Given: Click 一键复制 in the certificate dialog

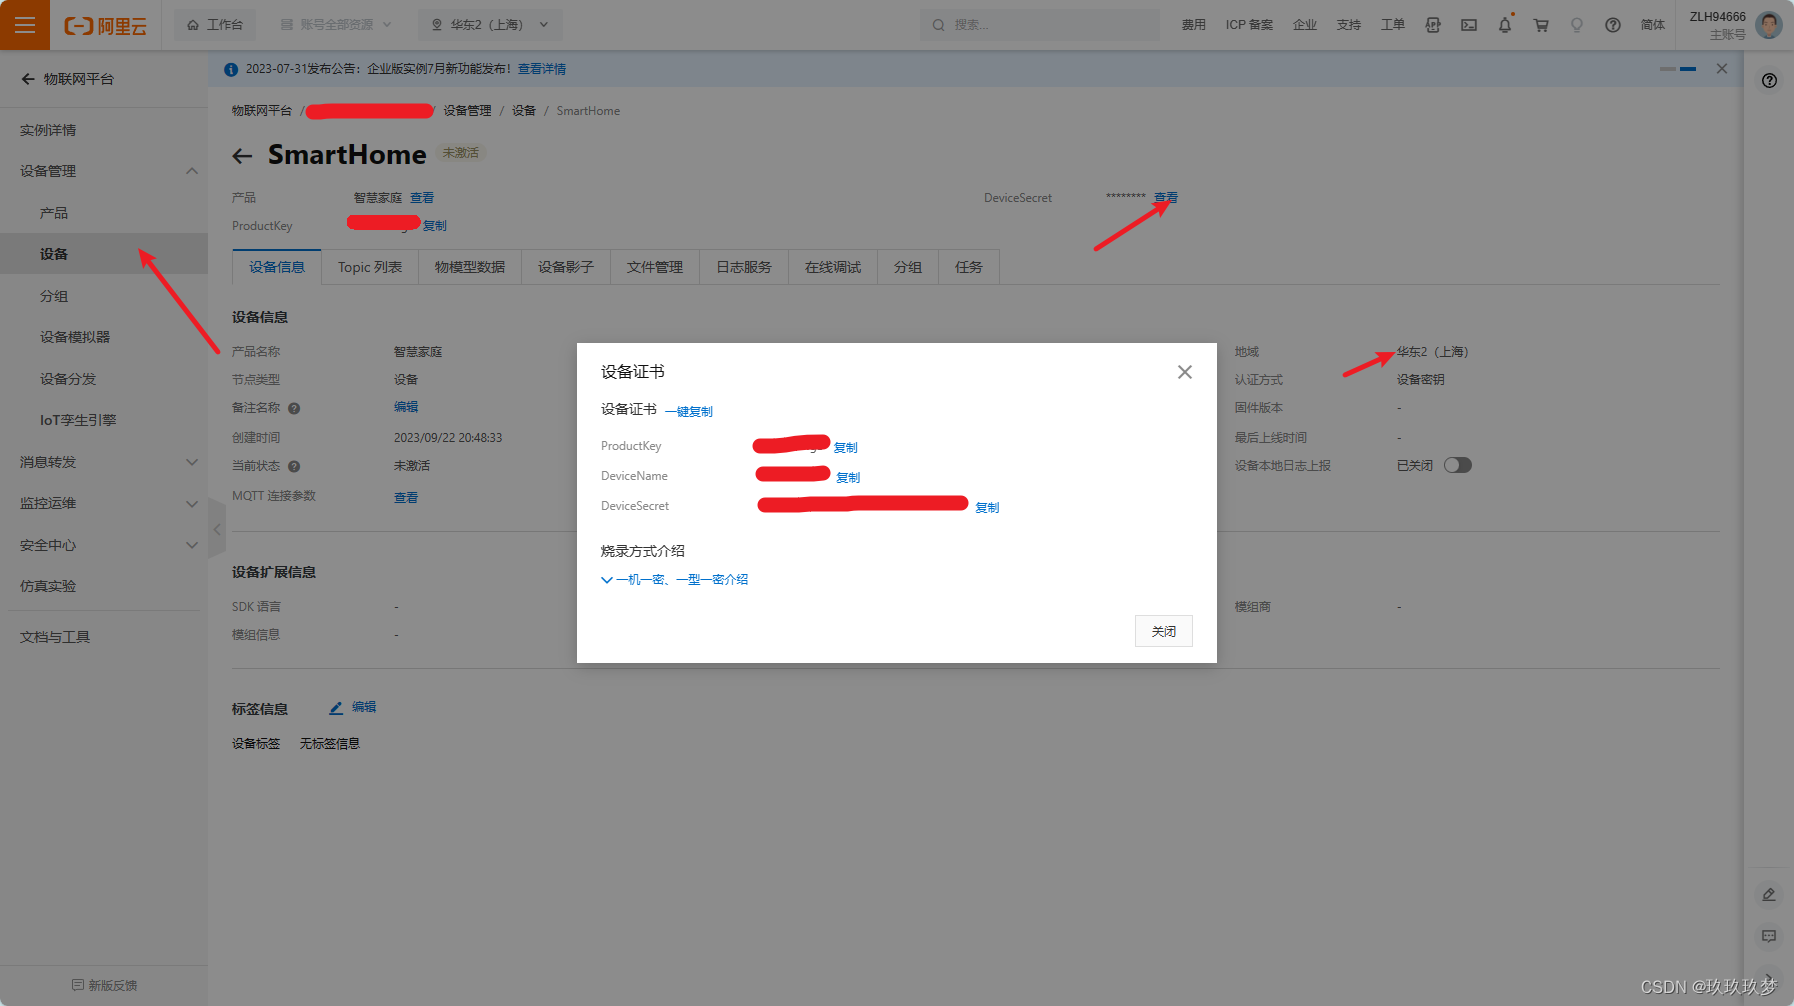Looking at the screenshot, I should click(x=689, y=412).
